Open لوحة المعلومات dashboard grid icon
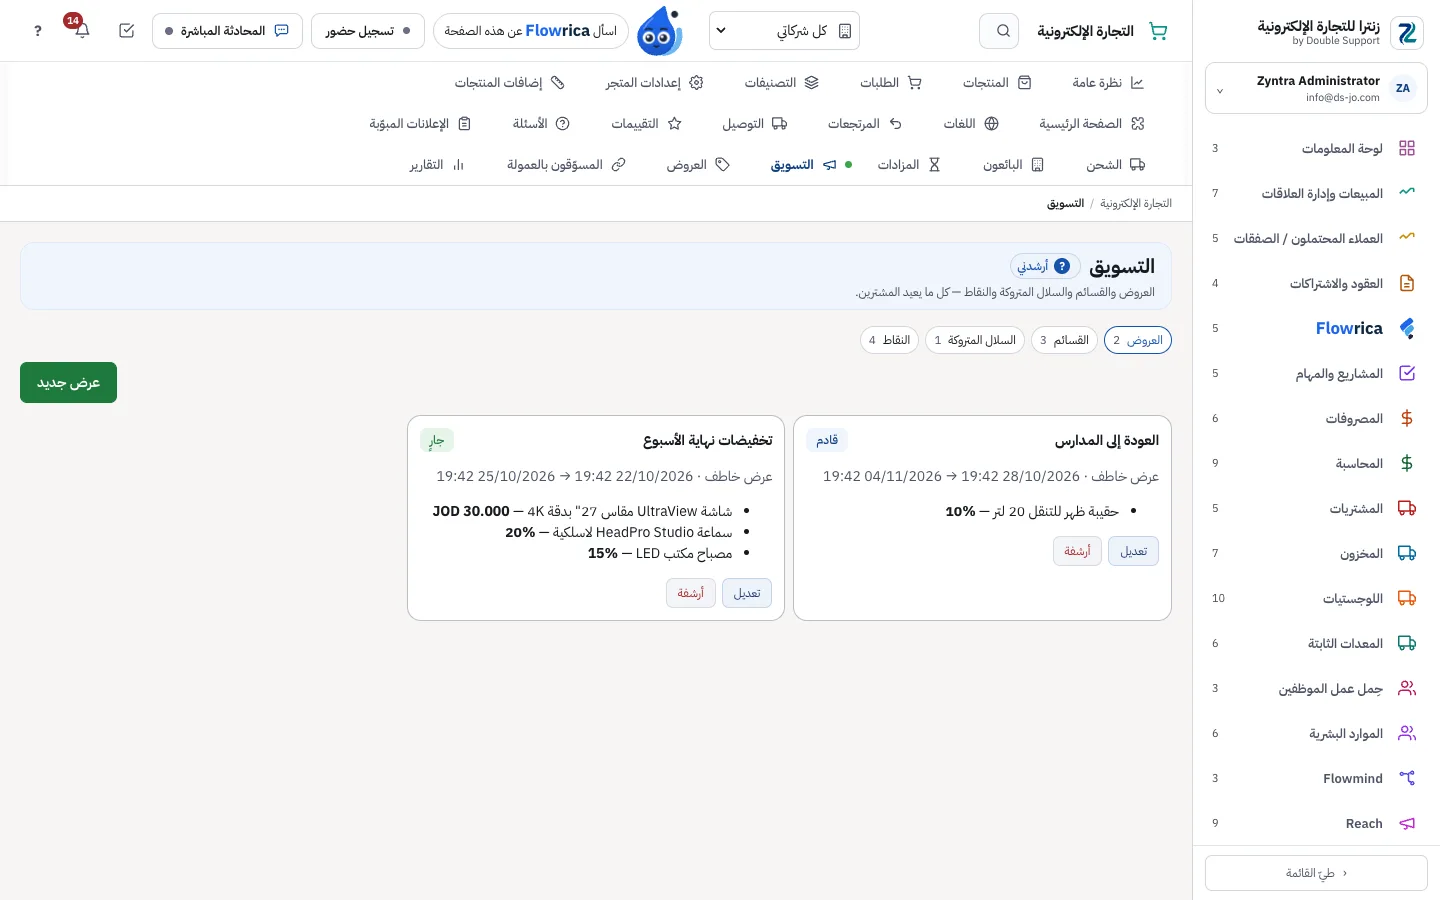Screen dimensions: 1440x900 [x=1407, y=148]
